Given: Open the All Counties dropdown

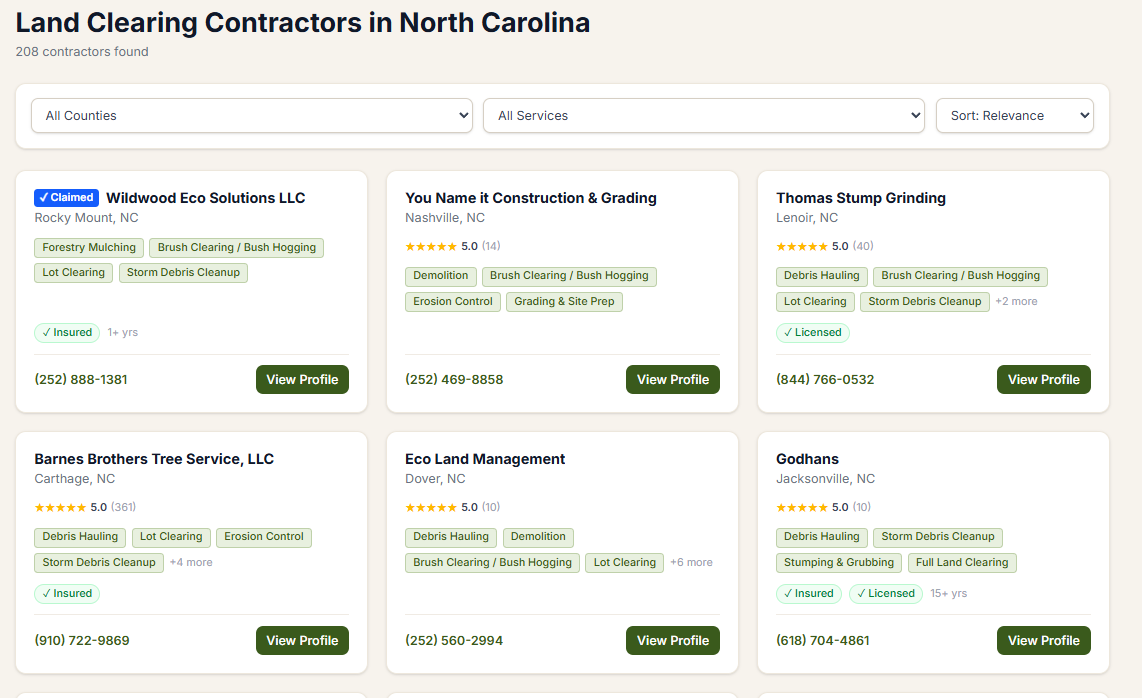Looking at the screenshot, I should click(251, 115).
